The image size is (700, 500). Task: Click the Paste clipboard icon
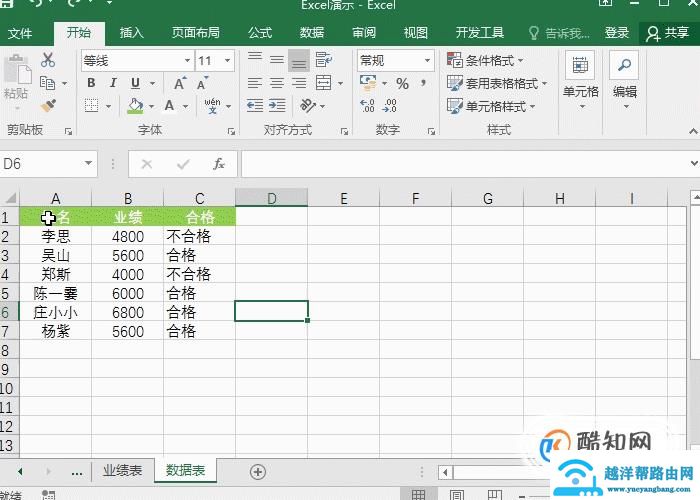point(17,70)
